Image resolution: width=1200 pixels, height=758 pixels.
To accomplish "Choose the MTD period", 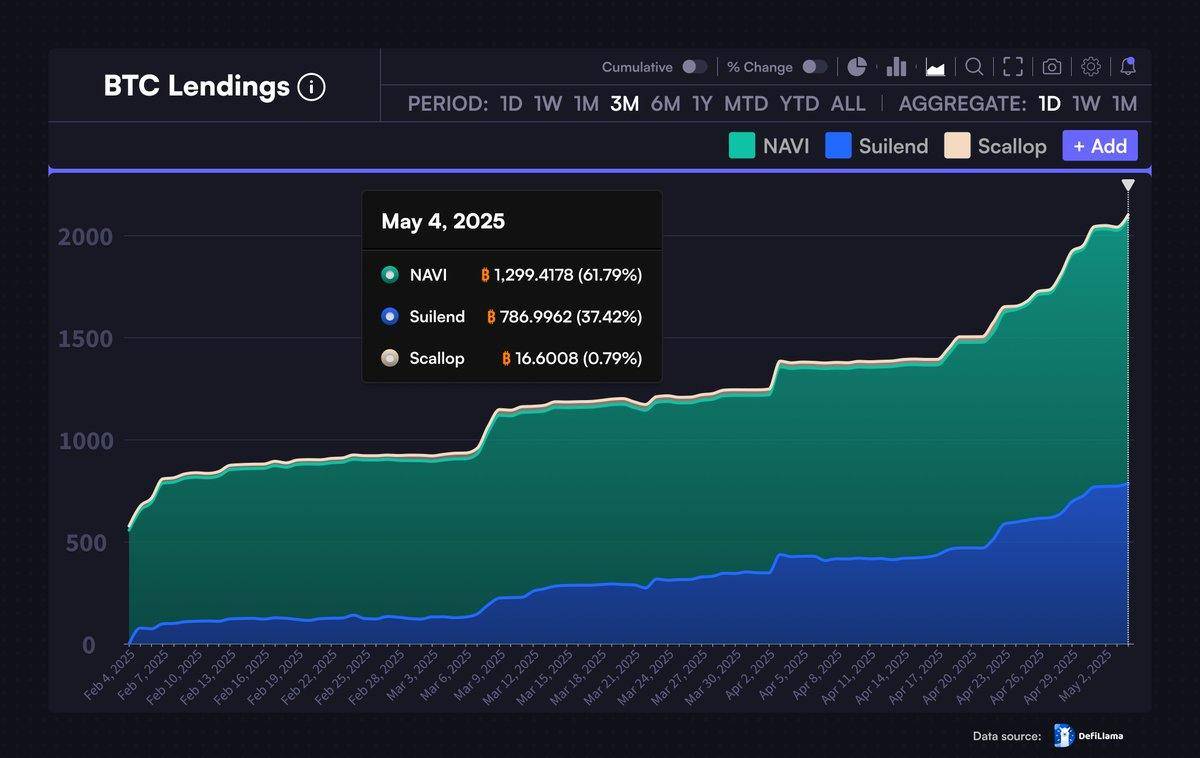I will 746,104.
